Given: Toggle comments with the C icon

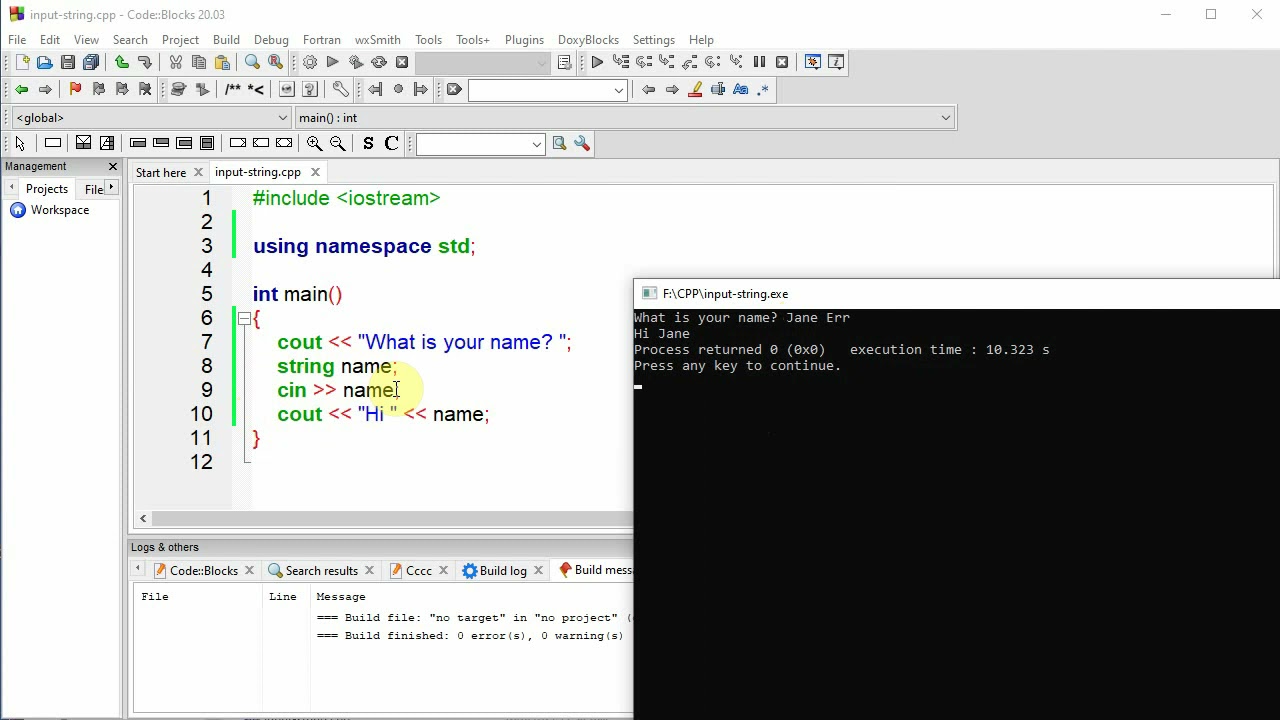Looking at the screenshot, I should tap(391, 144).
